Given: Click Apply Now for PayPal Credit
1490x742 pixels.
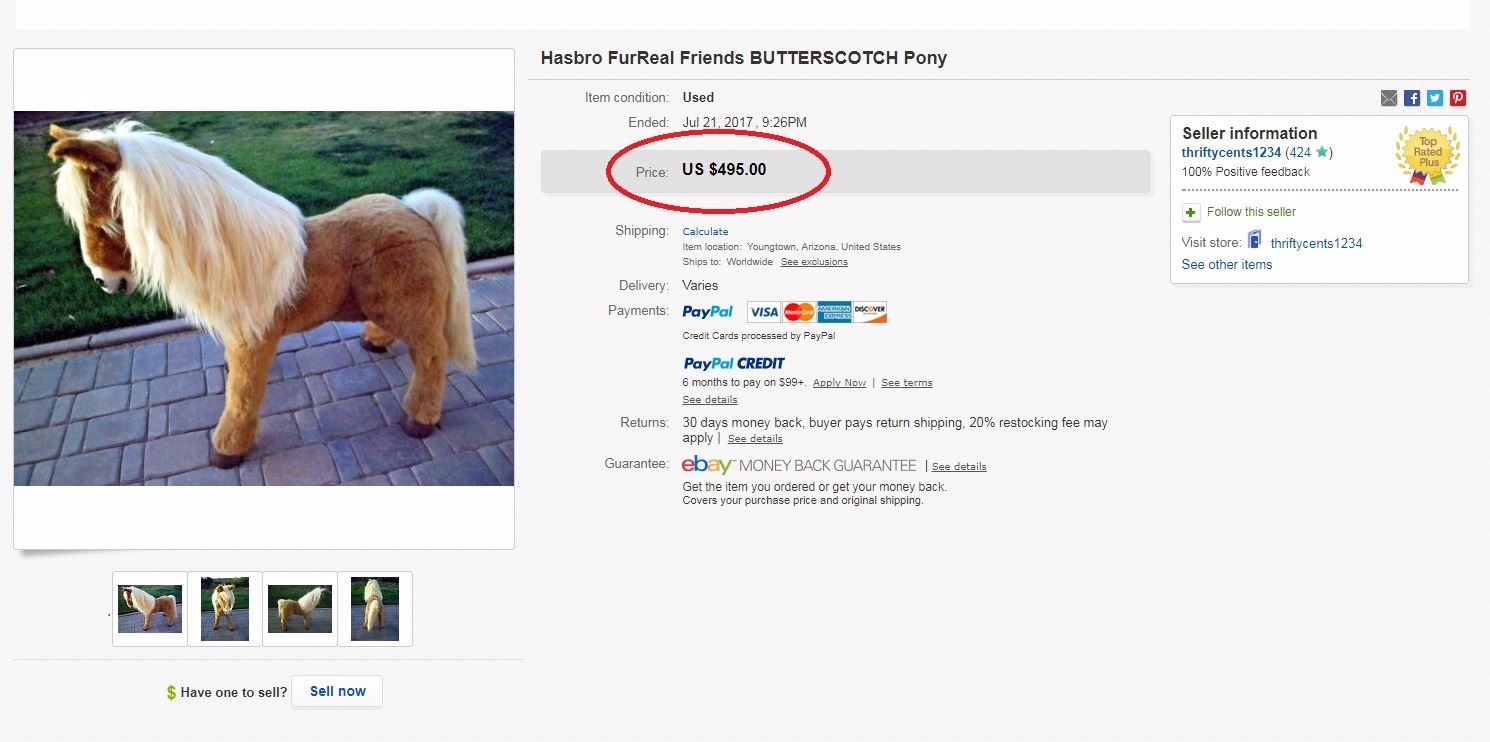Looking at the screenshot, I should tap(839, 383).
